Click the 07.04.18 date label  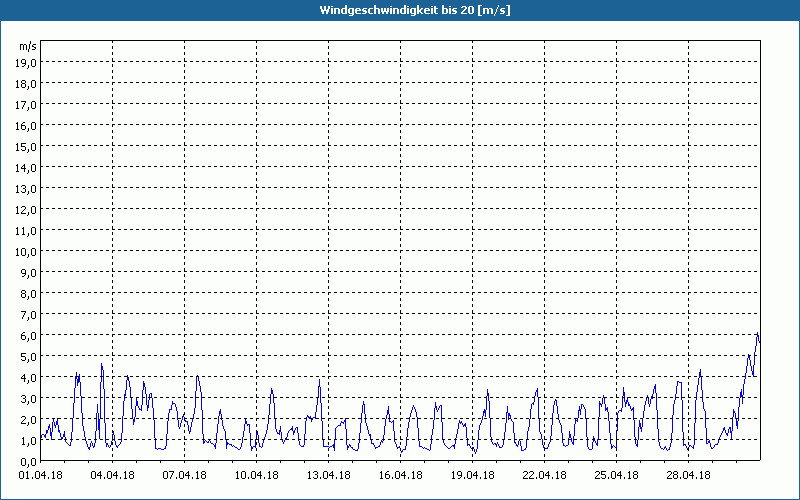pos(184,475)
